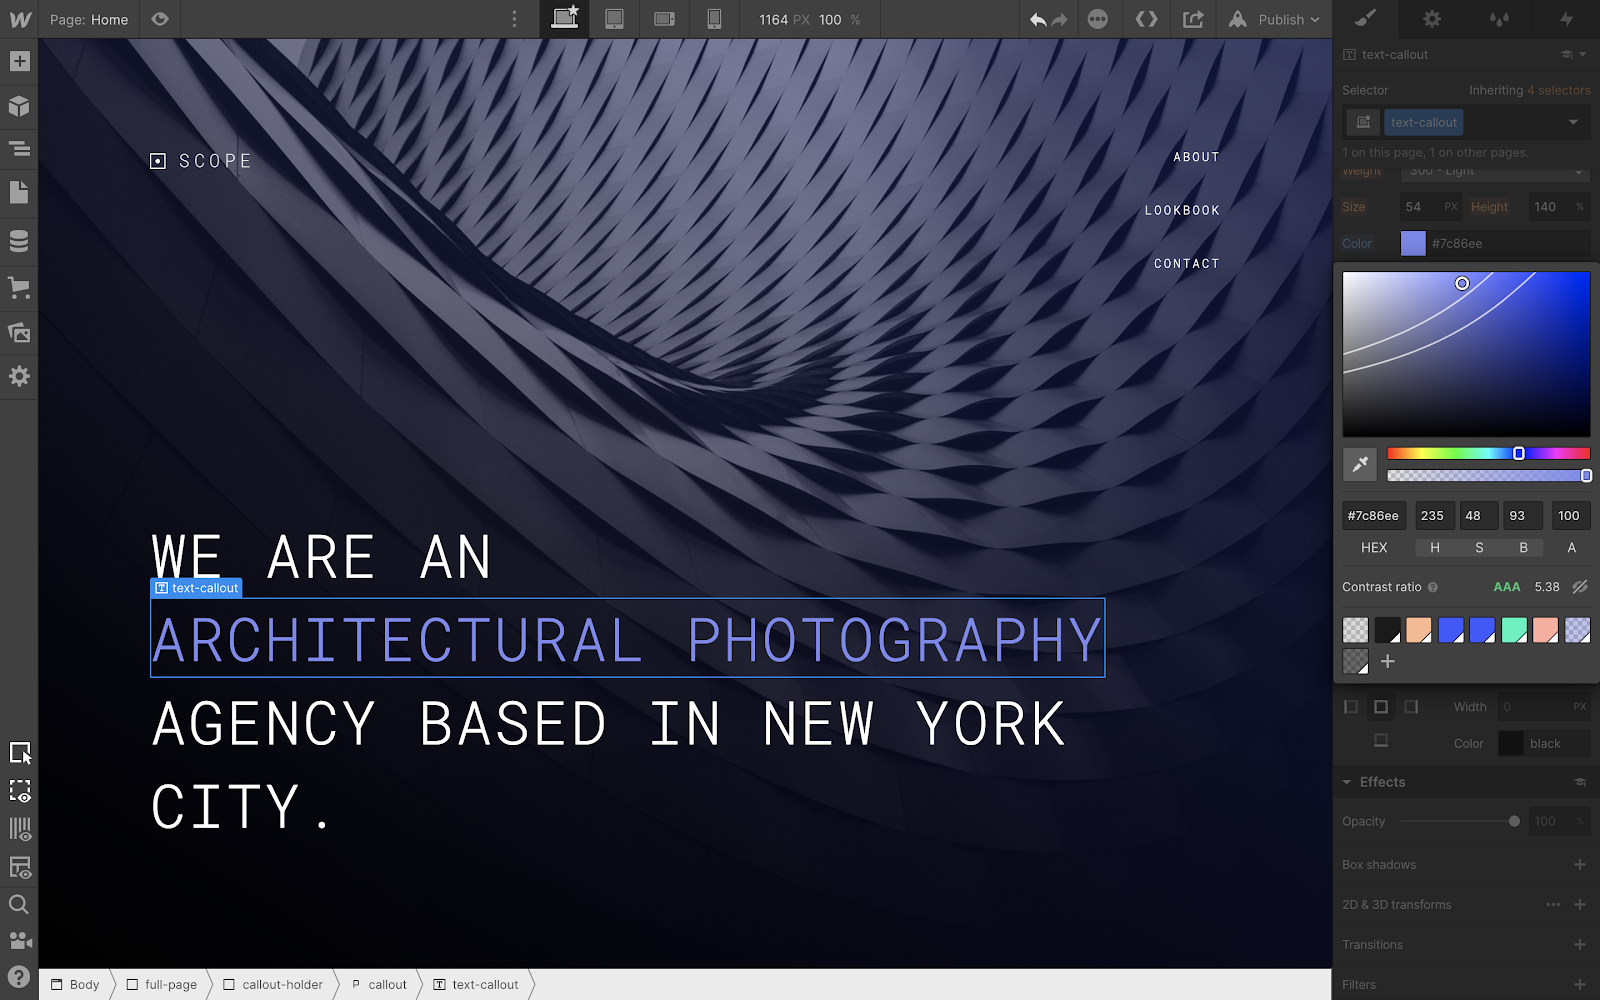Open the Add Elements panel

pos(19,61)
